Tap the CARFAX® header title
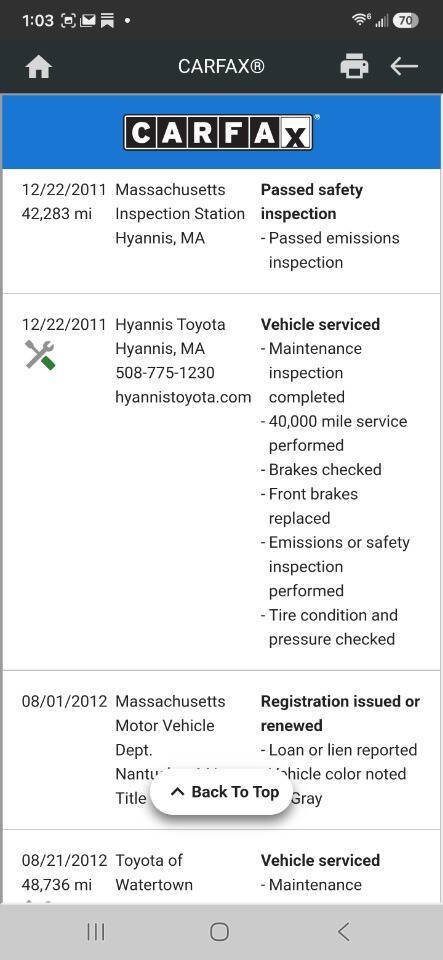 (x=222, y=66)
